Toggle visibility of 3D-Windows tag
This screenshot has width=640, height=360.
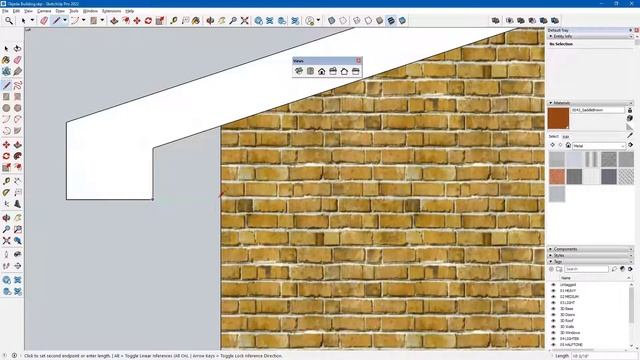tap(553, 333)
